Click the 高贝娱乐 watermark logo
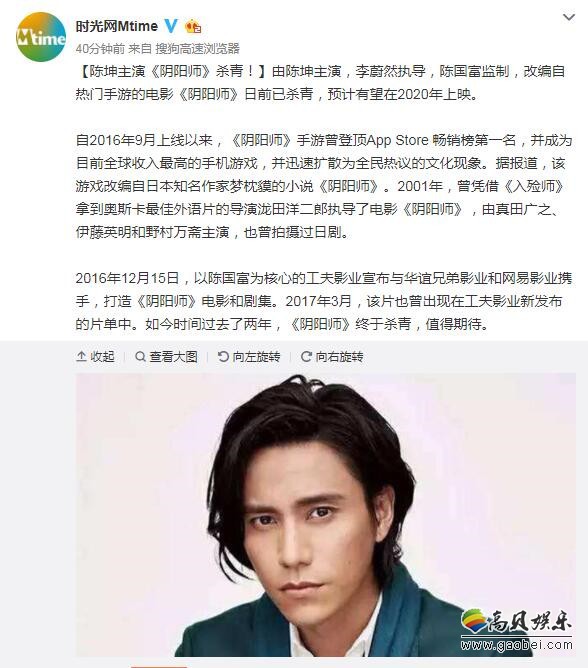This screenshot has height=668, width=588. tap(516, 622)
